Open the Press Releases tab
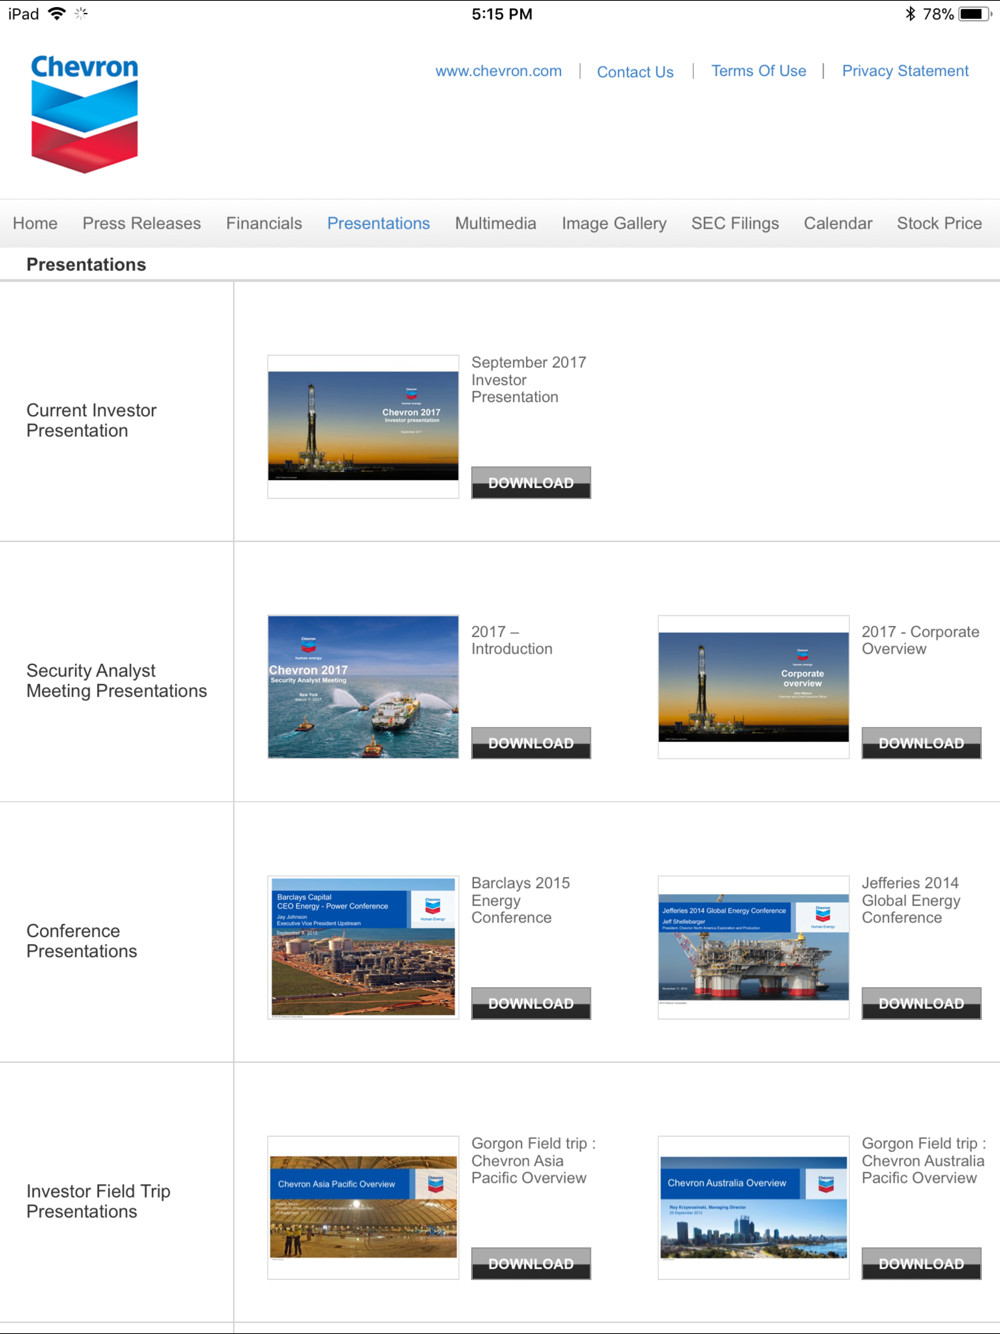The height and width of the screenshot is (1334, 1000). (141, 223)
